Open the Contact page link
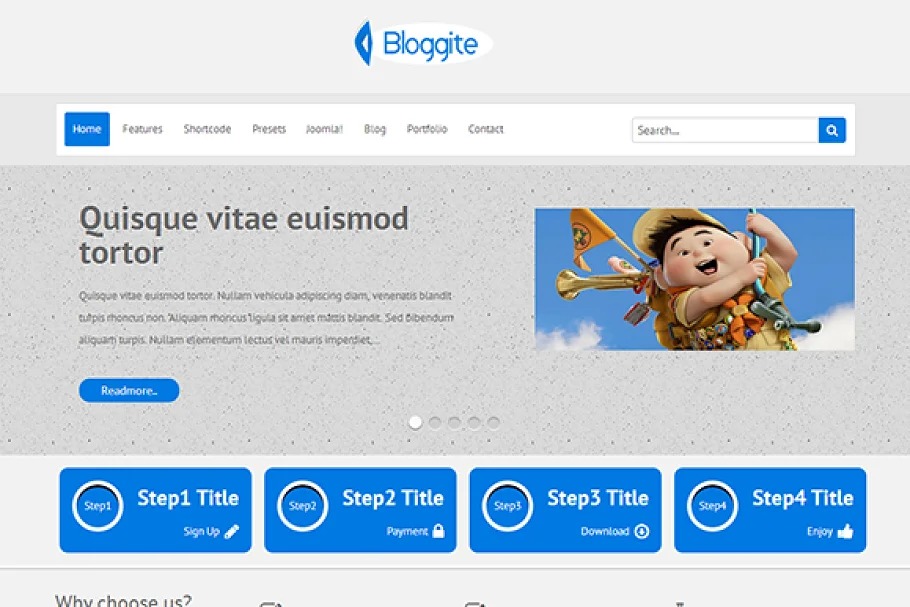This screenshot has width=910, height=607. tap(486, 129)
